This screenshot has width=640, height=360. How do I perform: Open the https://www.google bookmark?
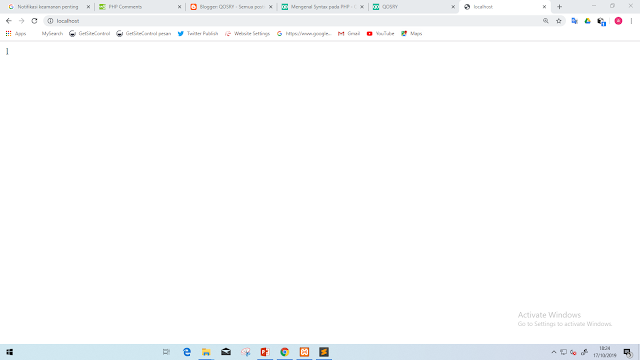pyautogui.click(x=304, y=33)
